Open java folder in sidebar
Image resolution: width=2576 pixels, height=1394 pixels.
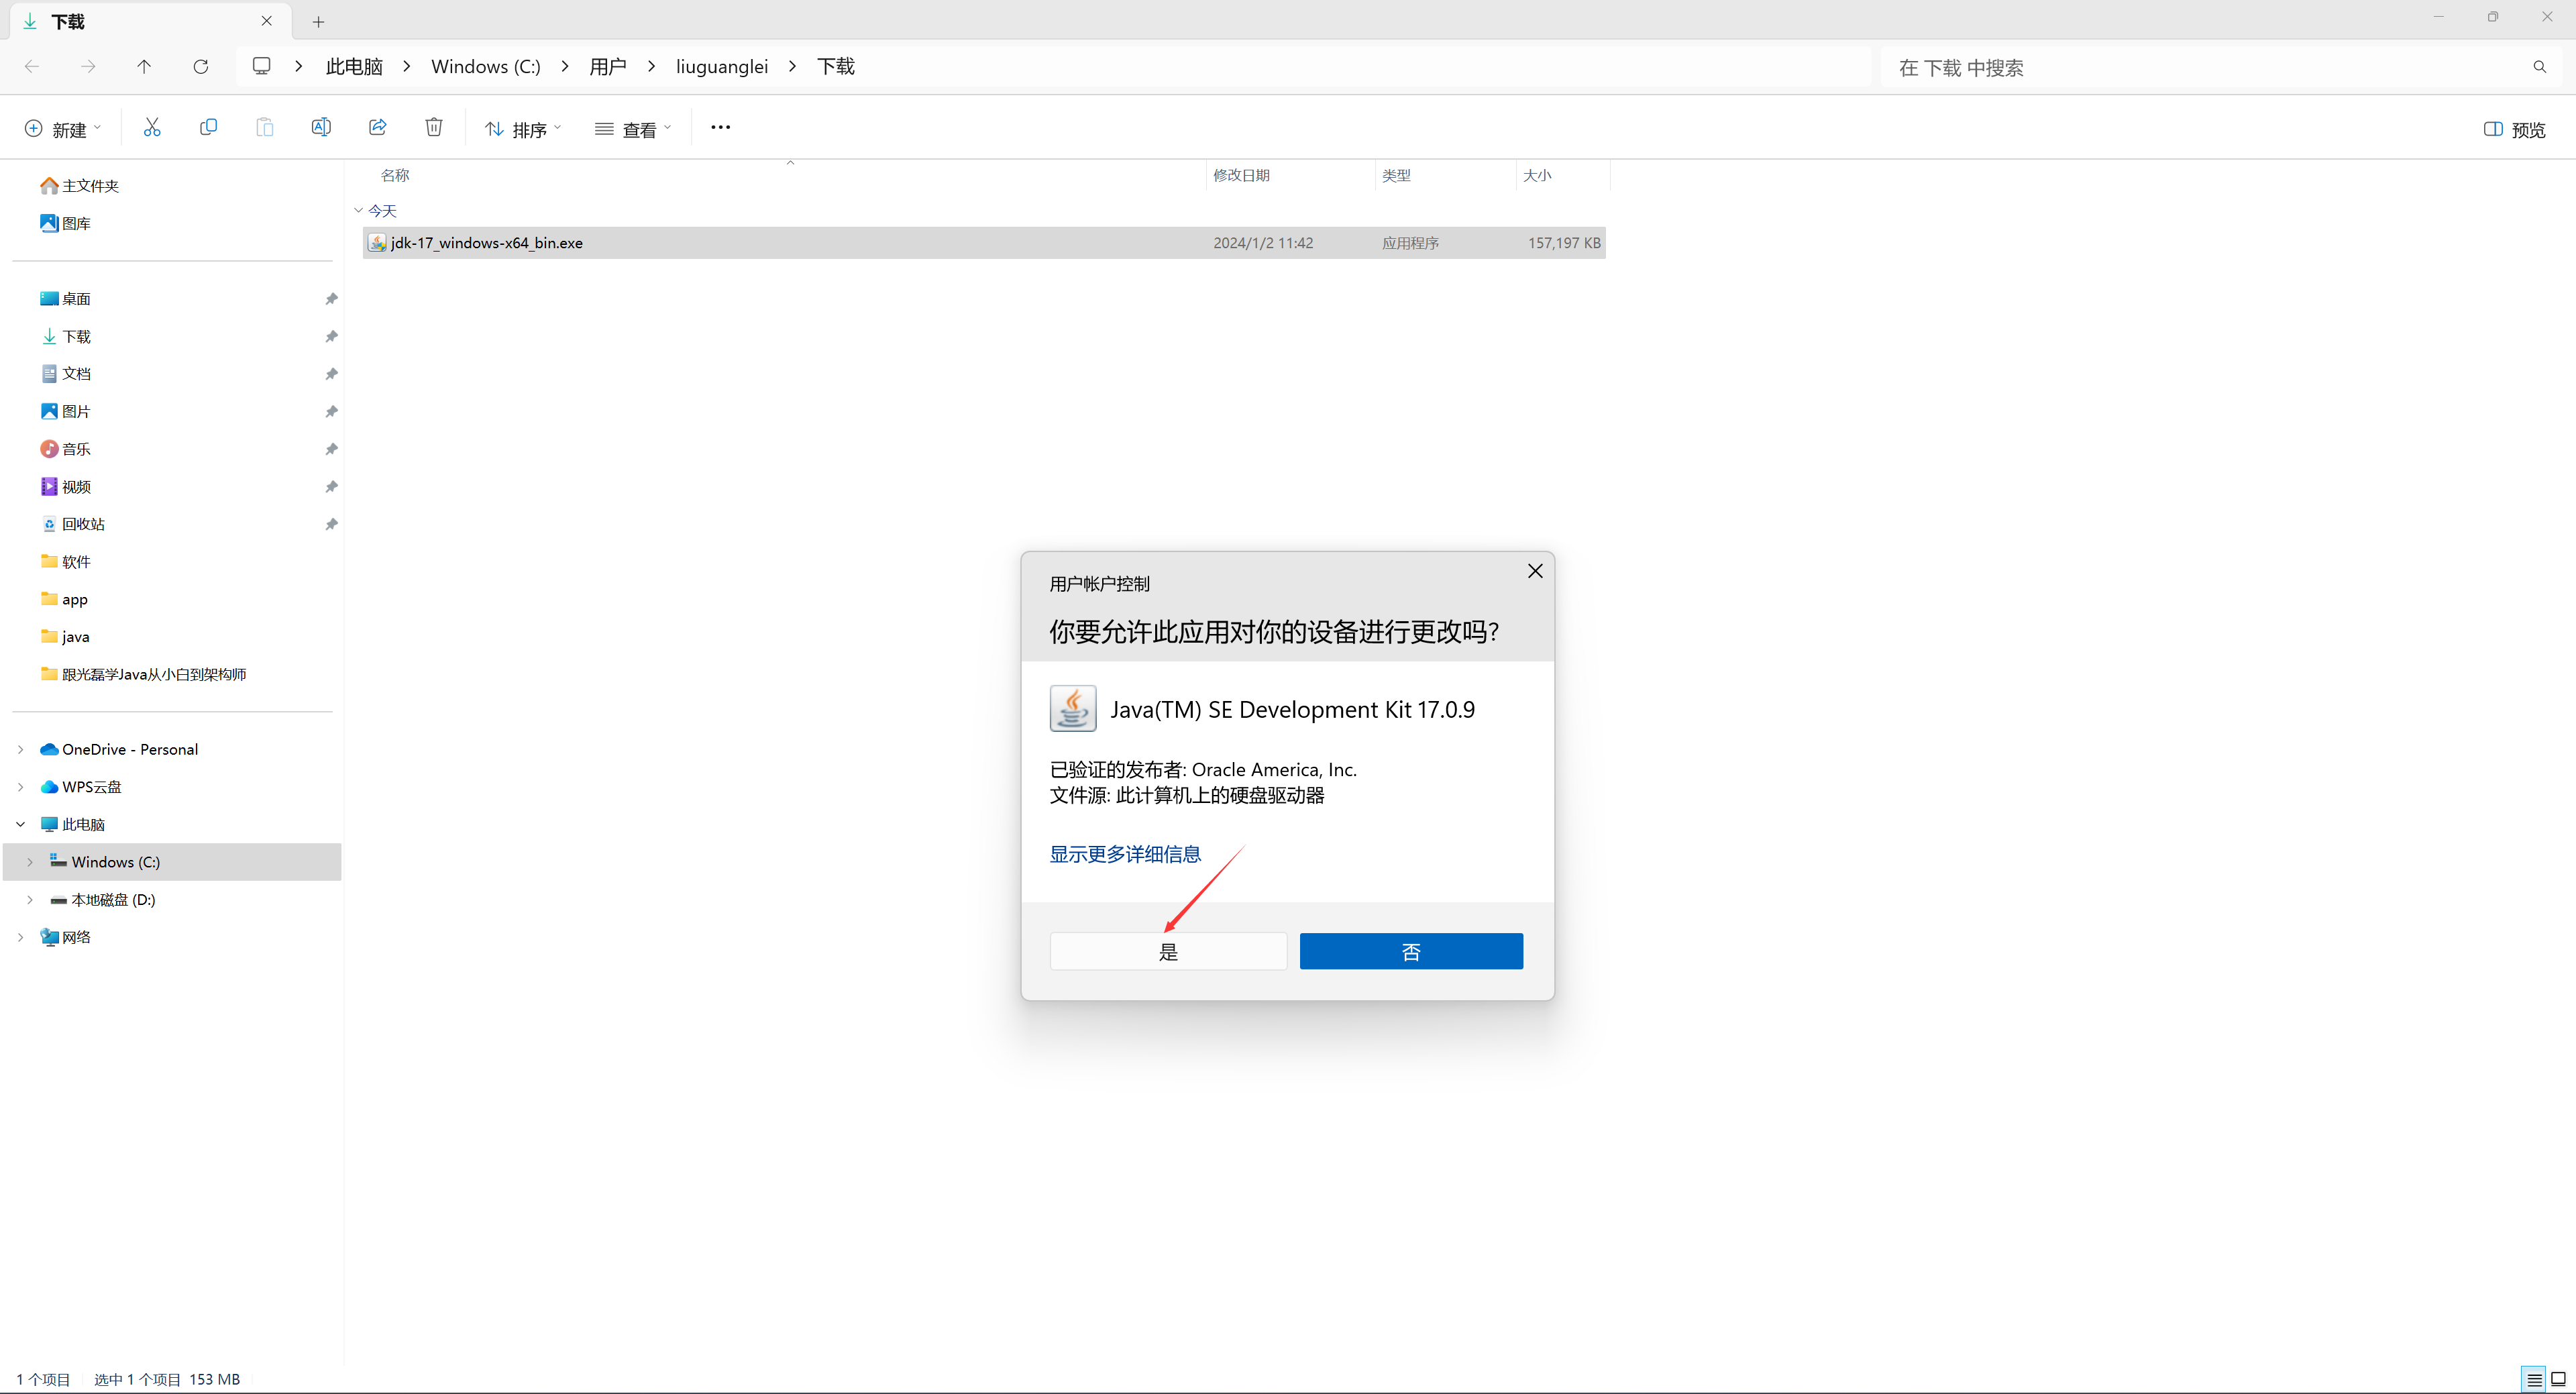click(65, 637)
